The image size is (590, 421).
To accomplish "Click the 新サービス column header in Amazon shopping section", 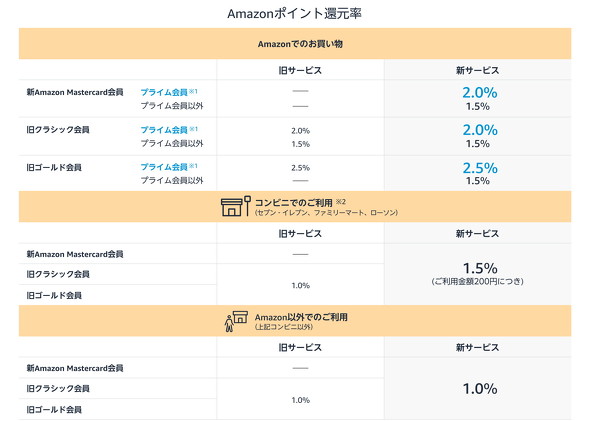I will [x=477, y=70].
